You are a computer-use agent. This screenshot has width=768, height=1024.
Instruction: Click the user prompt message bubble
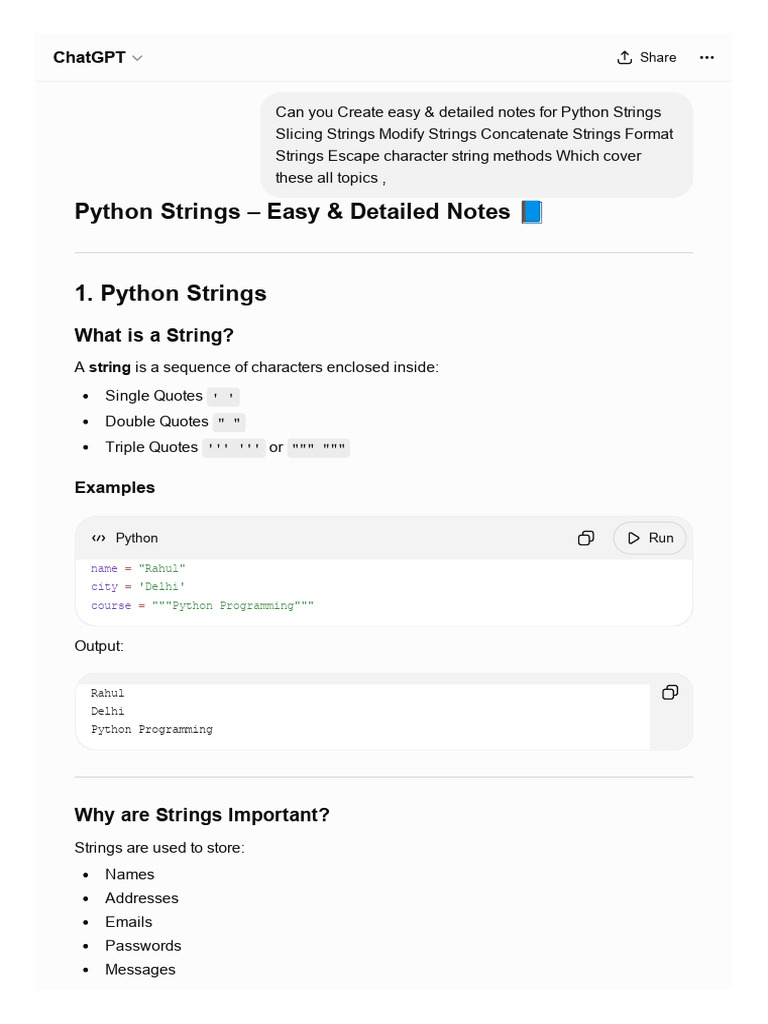[x=477, y=145]
